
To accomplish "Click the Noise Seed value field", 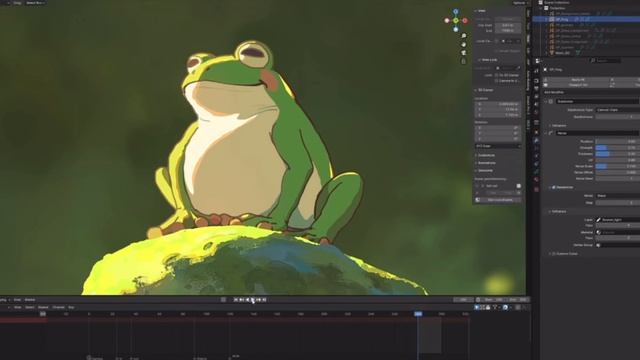I will [x=618, y=178].
